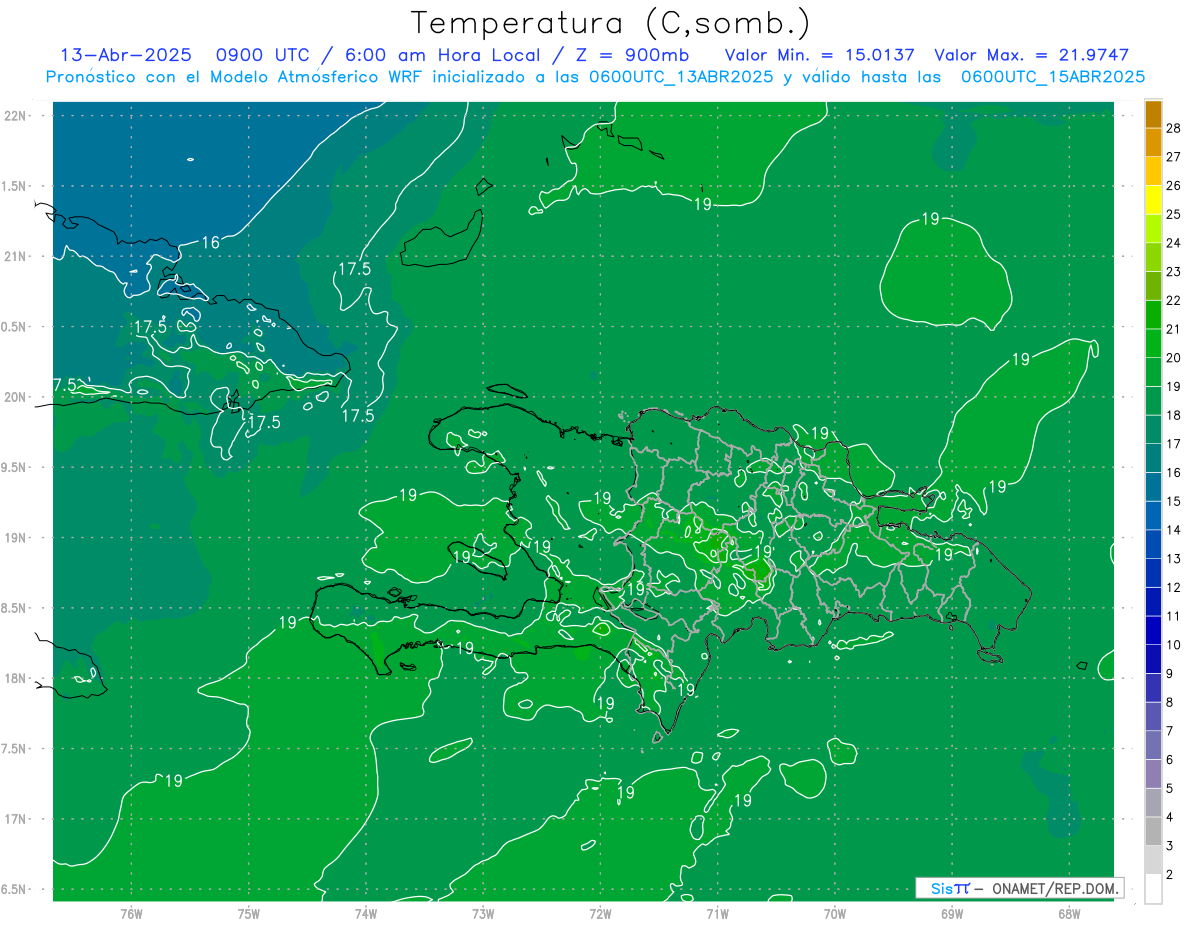Image resolution: width=1200 pixels, height=927 pixels.
Task: Click the "75W" longitude label
Action: pyautogui.click(x=249, y=913)
